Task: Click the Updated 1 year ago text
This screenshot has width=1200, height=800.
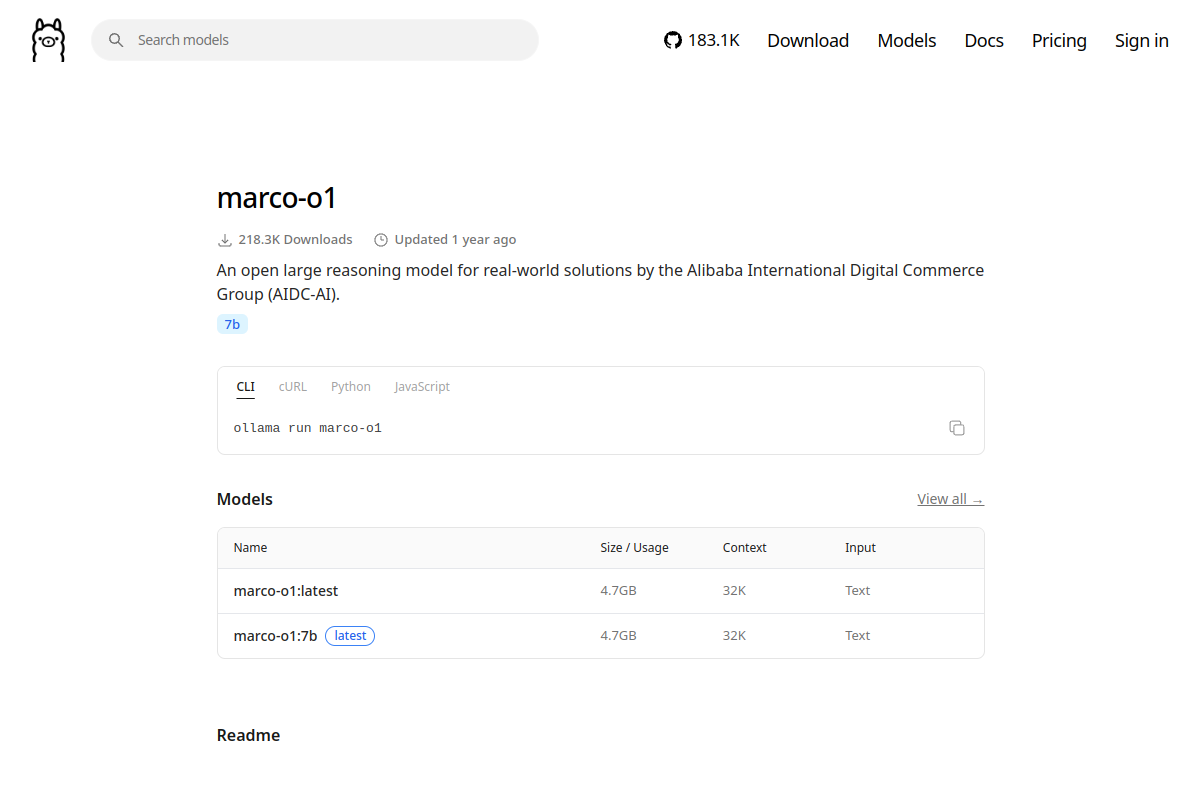Action: 455,240
